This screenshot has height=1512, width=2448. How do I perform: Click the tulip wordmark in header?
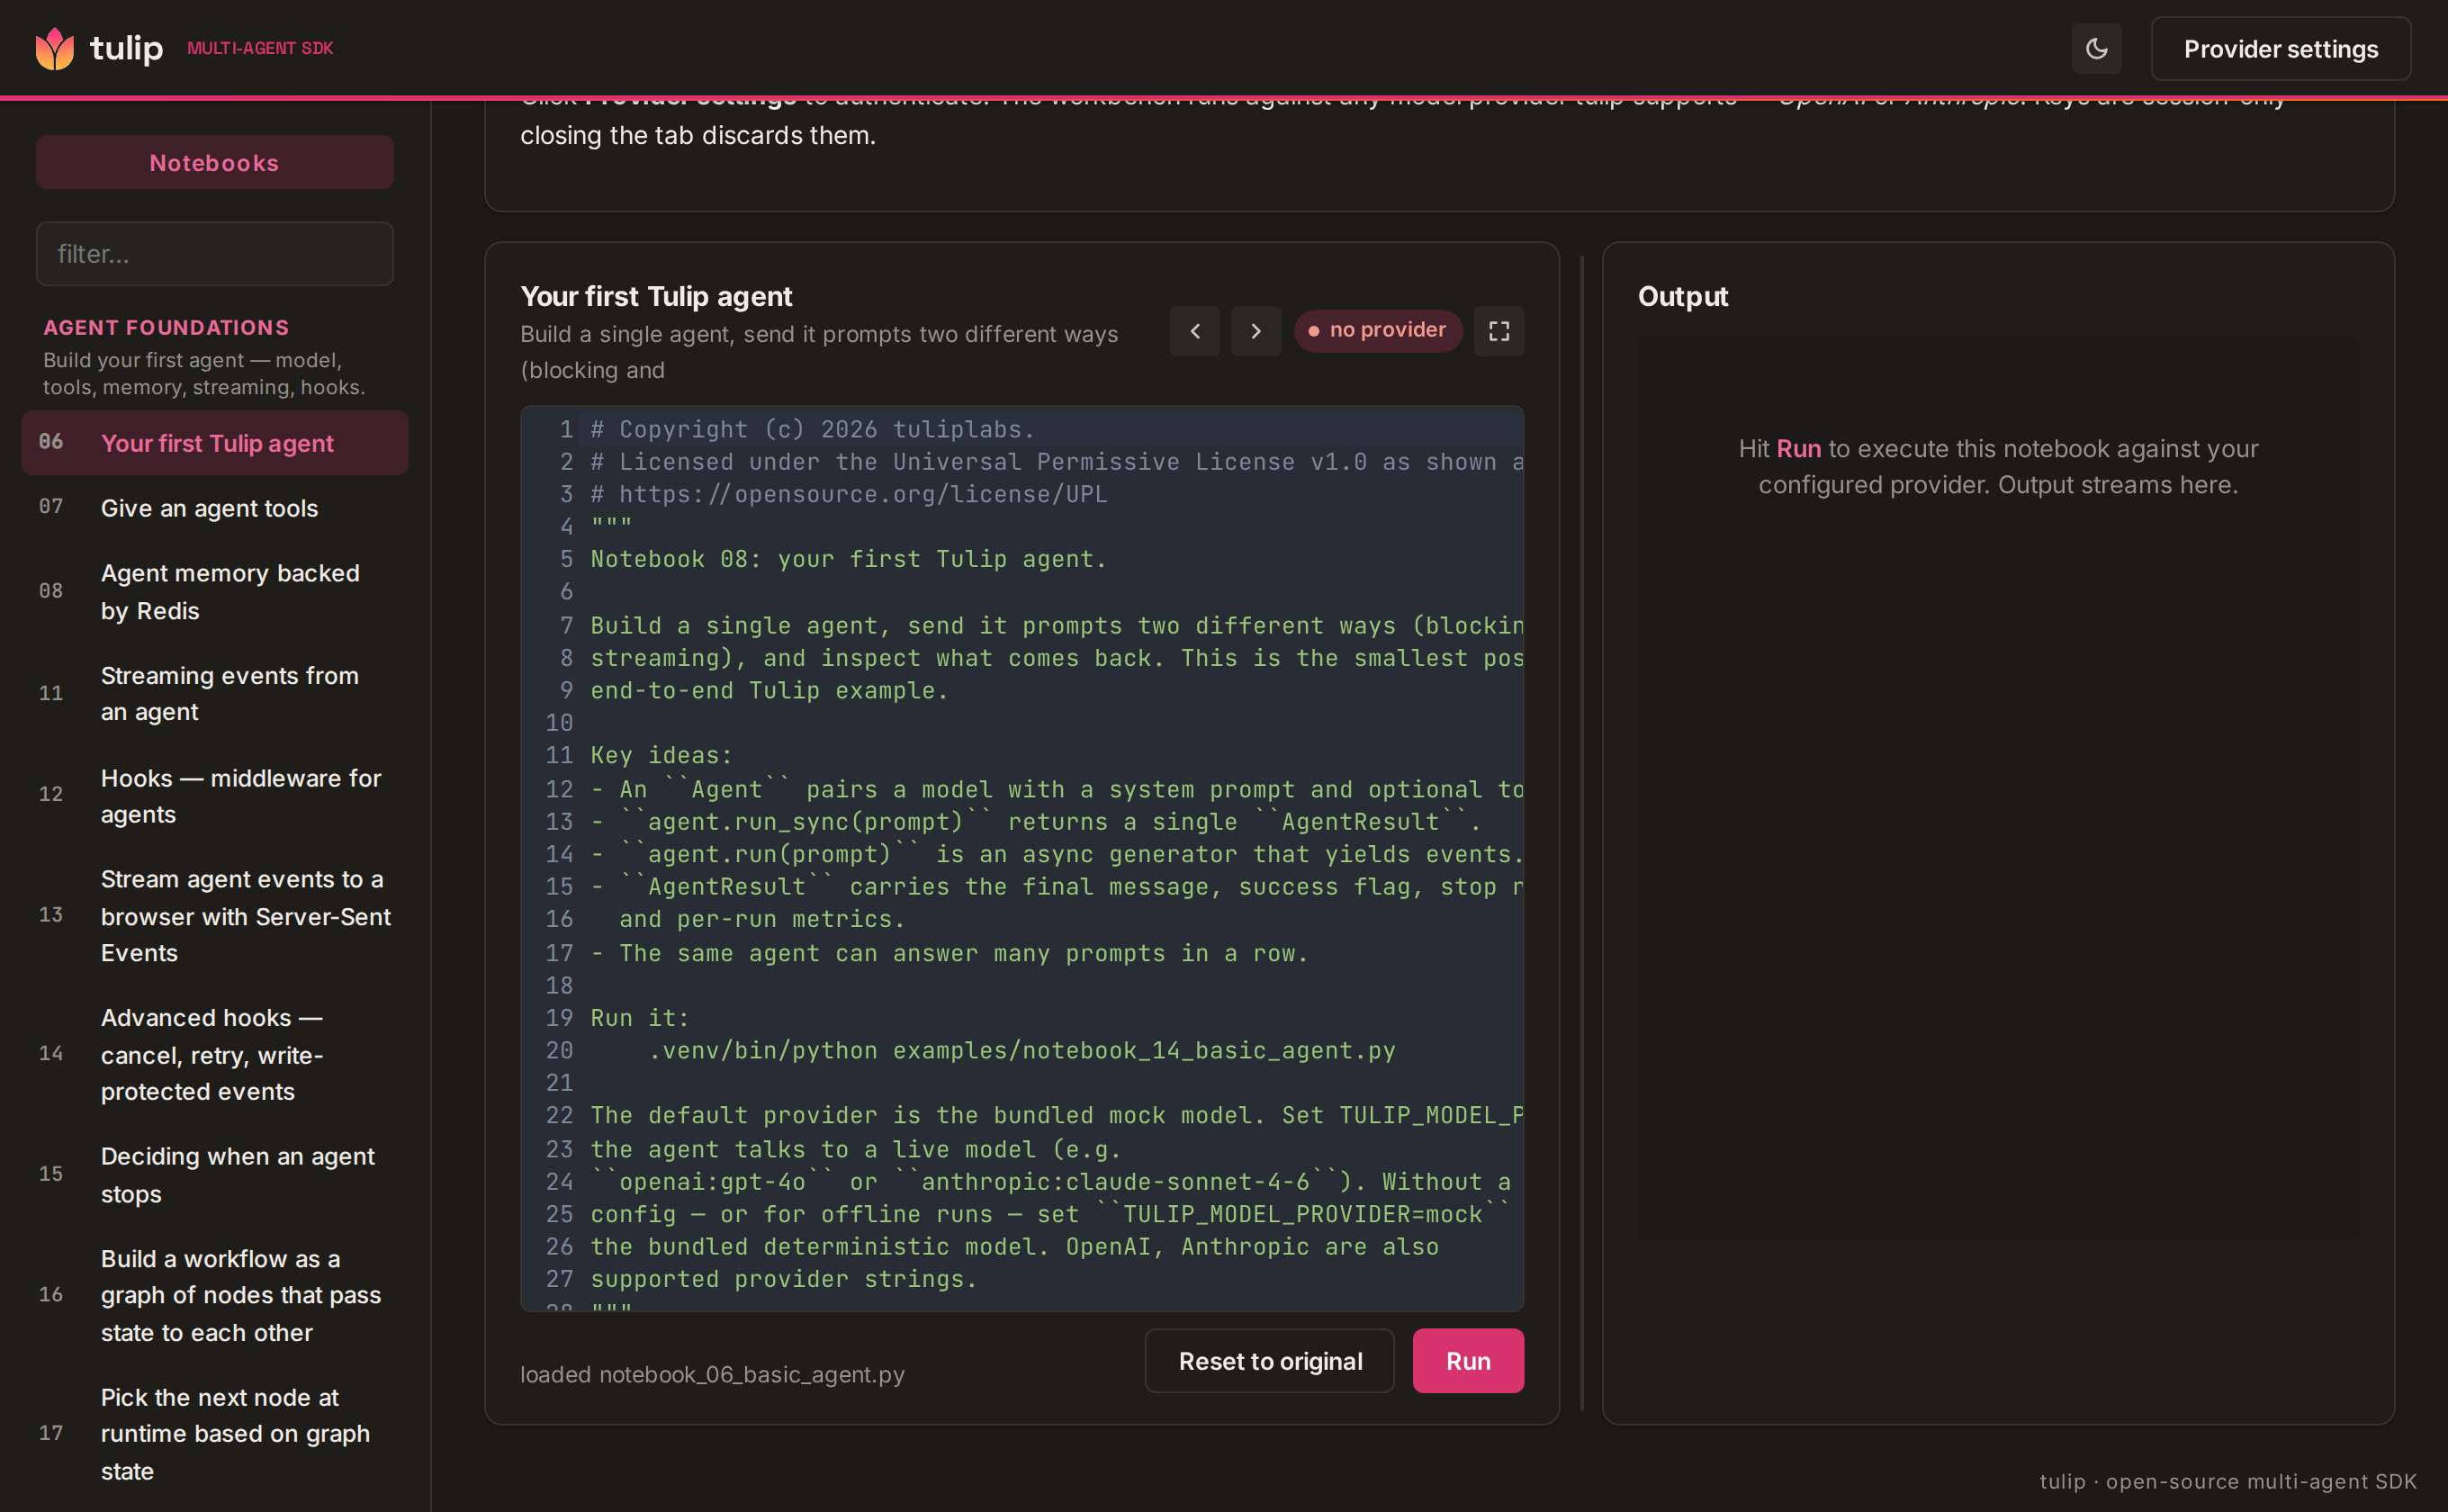click(126, 48)
